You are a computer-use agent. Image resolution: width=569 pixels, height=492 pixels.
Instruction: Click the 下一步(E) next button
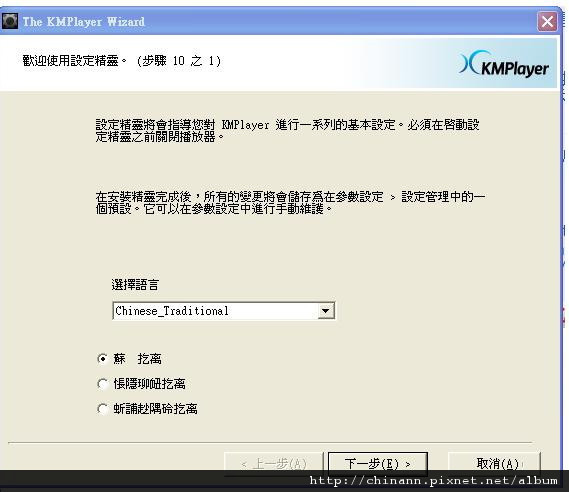378,463
